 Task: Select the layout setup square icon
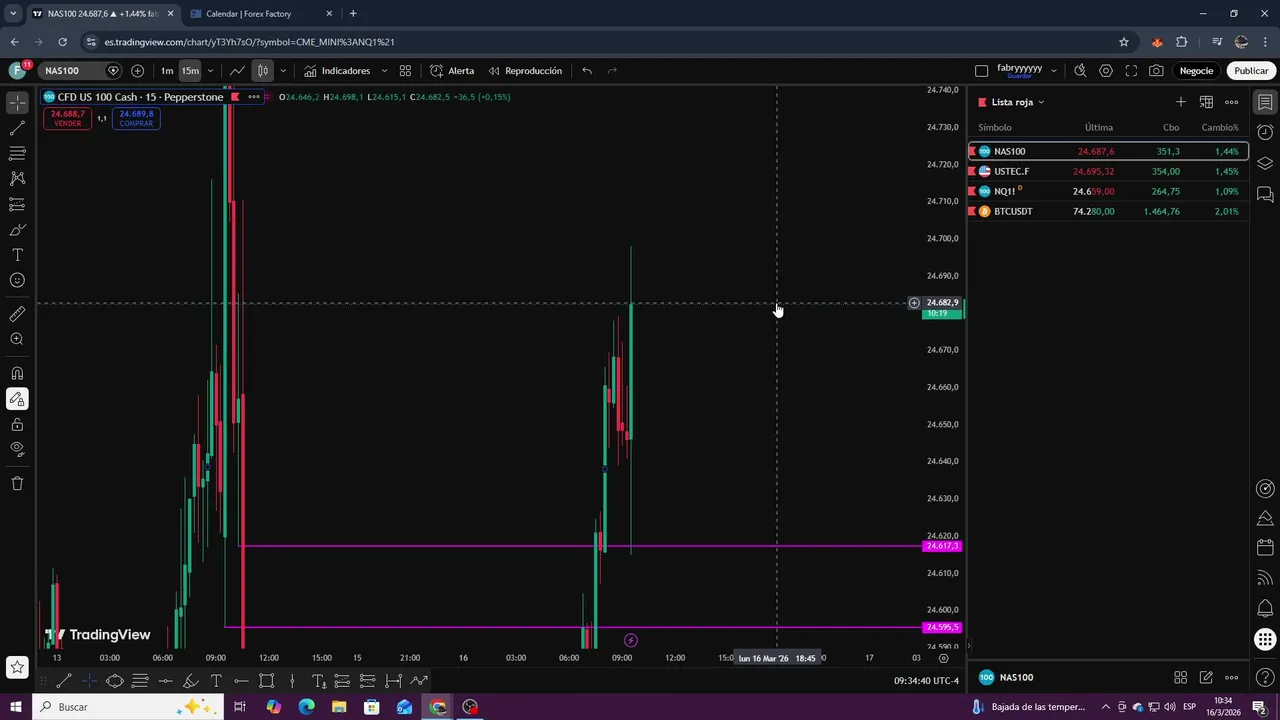click(981, 71)
